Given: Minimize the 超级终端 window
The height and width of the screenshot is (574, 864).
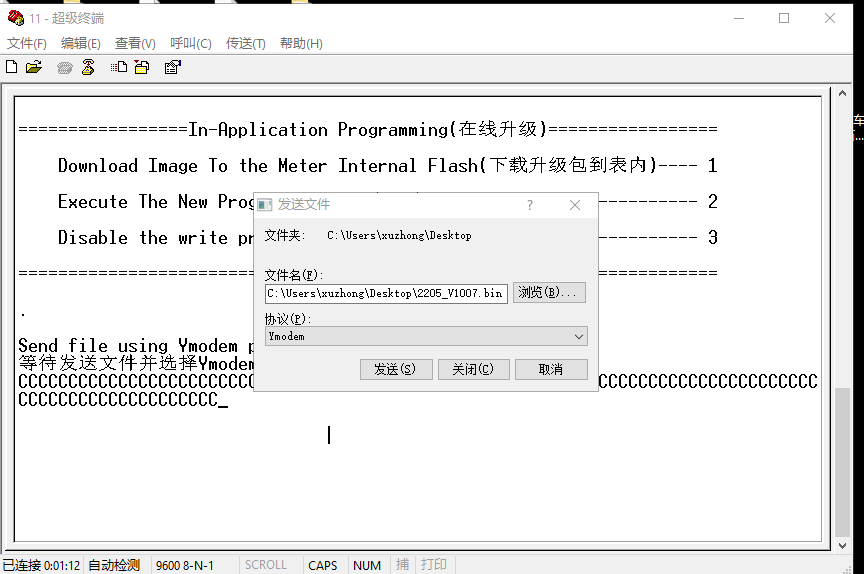Looking at the screenshot, I should (739, 18).
